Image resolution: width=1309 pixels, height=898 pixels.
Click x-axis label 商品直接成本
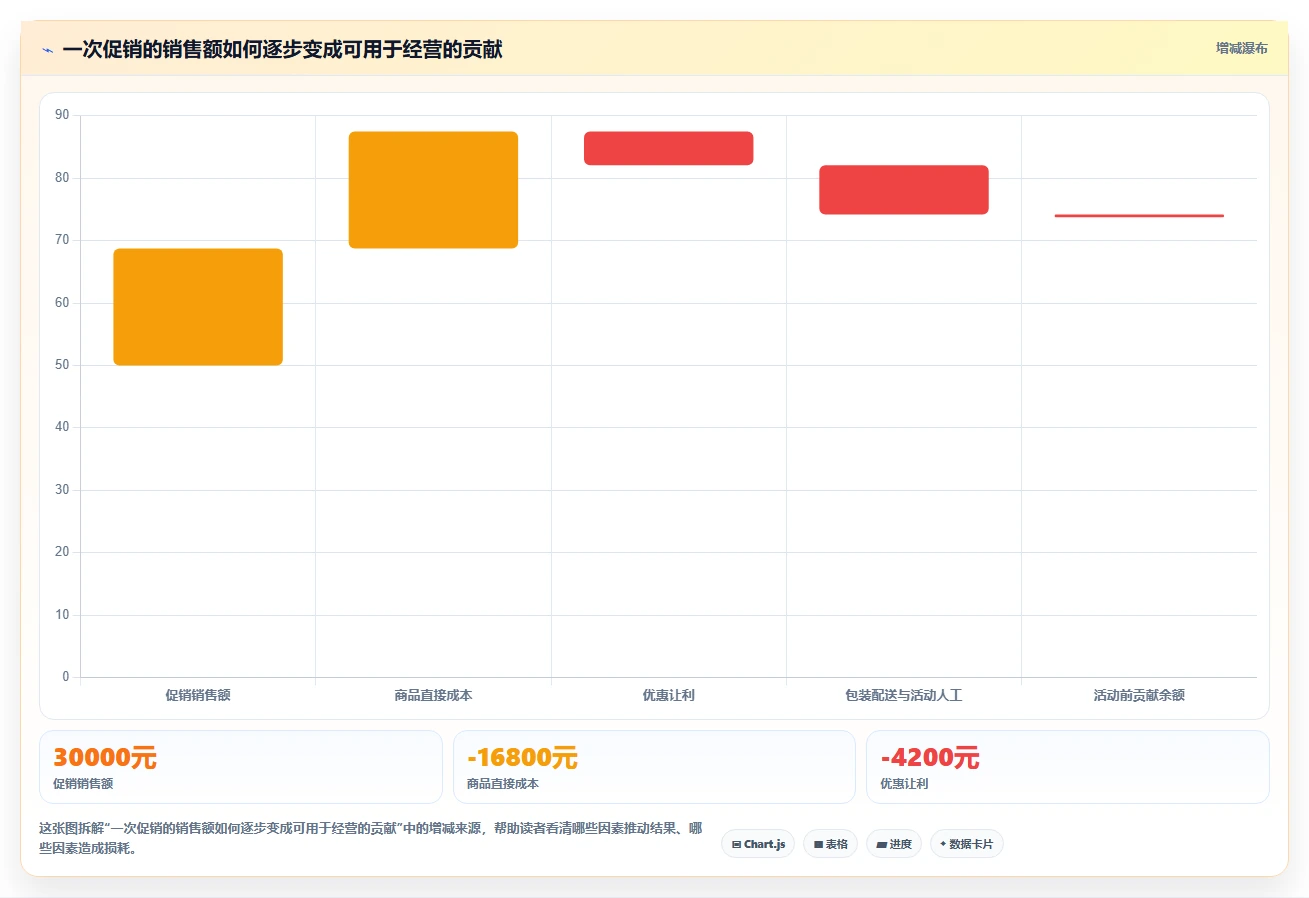[433, 695]
